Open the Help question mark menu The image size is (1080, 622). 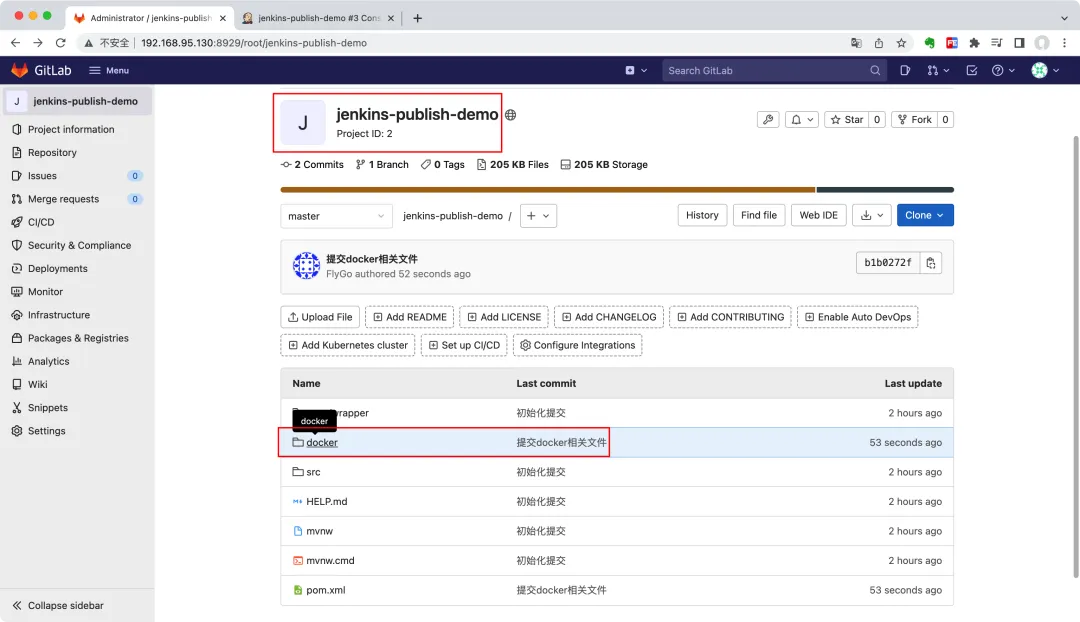(x=1002, y=70)
